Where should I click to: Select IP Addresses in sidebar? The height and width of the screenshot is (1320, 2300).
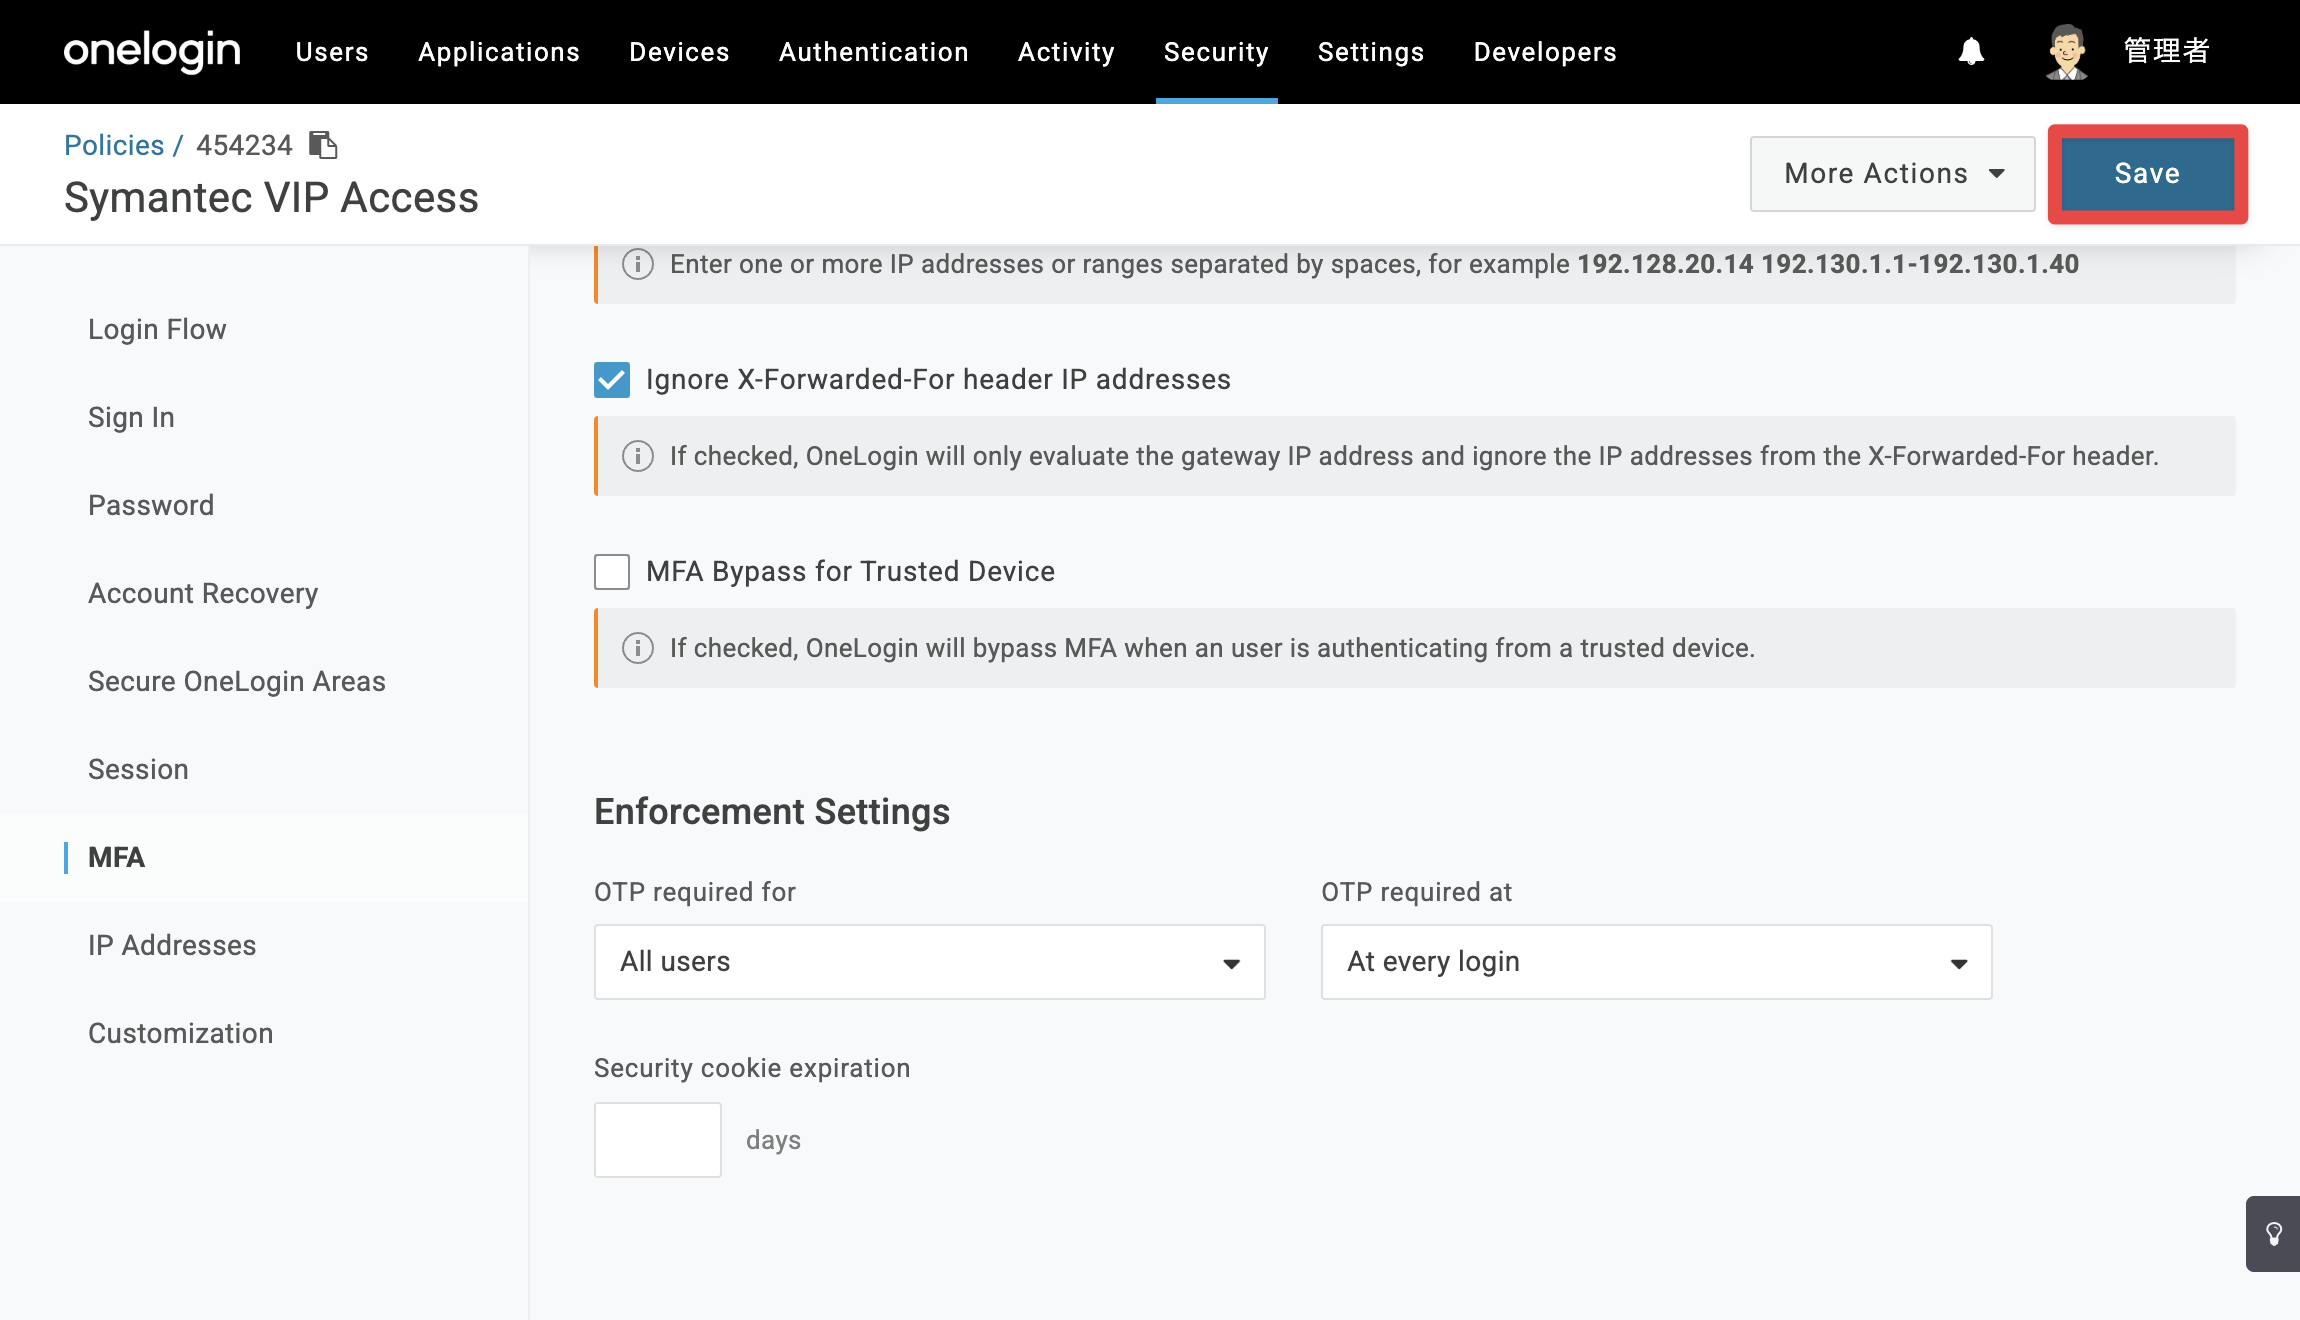[172, 945]
